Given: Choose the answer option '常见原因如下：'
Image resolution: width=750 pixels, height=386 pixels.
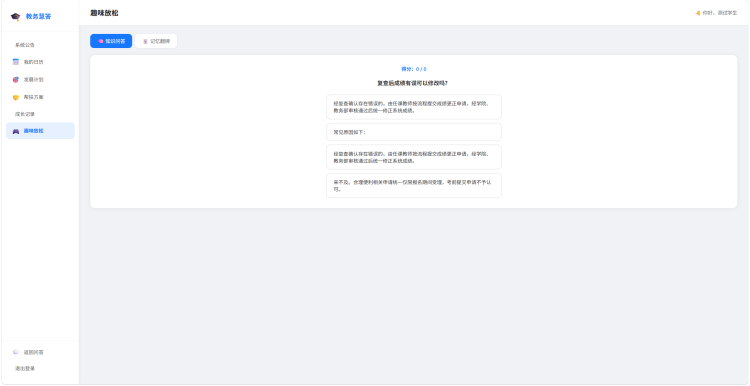Looking at the screenshot, I should (x=414, y=132).
